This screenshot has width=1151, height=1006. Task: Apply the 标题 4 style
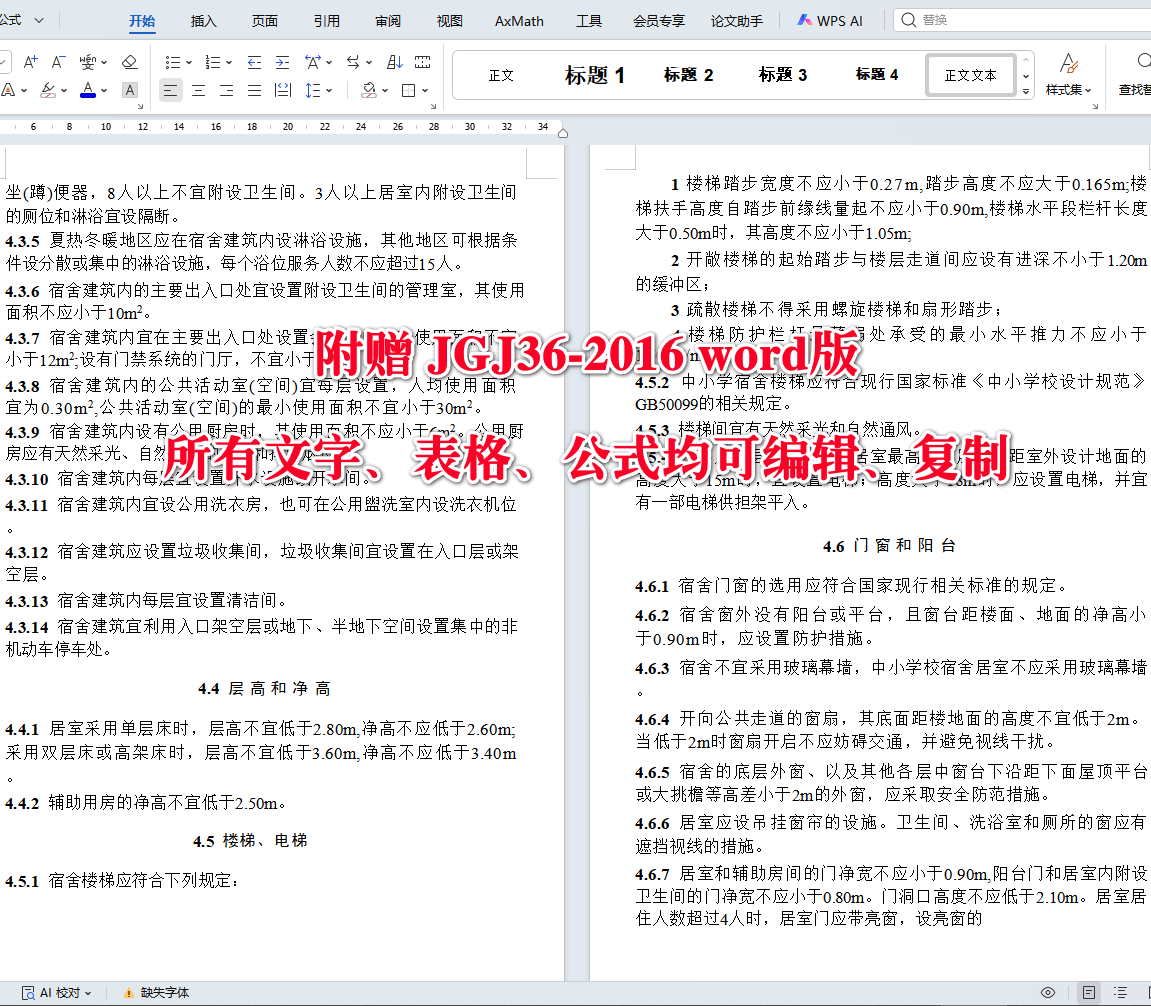[876, 76]
